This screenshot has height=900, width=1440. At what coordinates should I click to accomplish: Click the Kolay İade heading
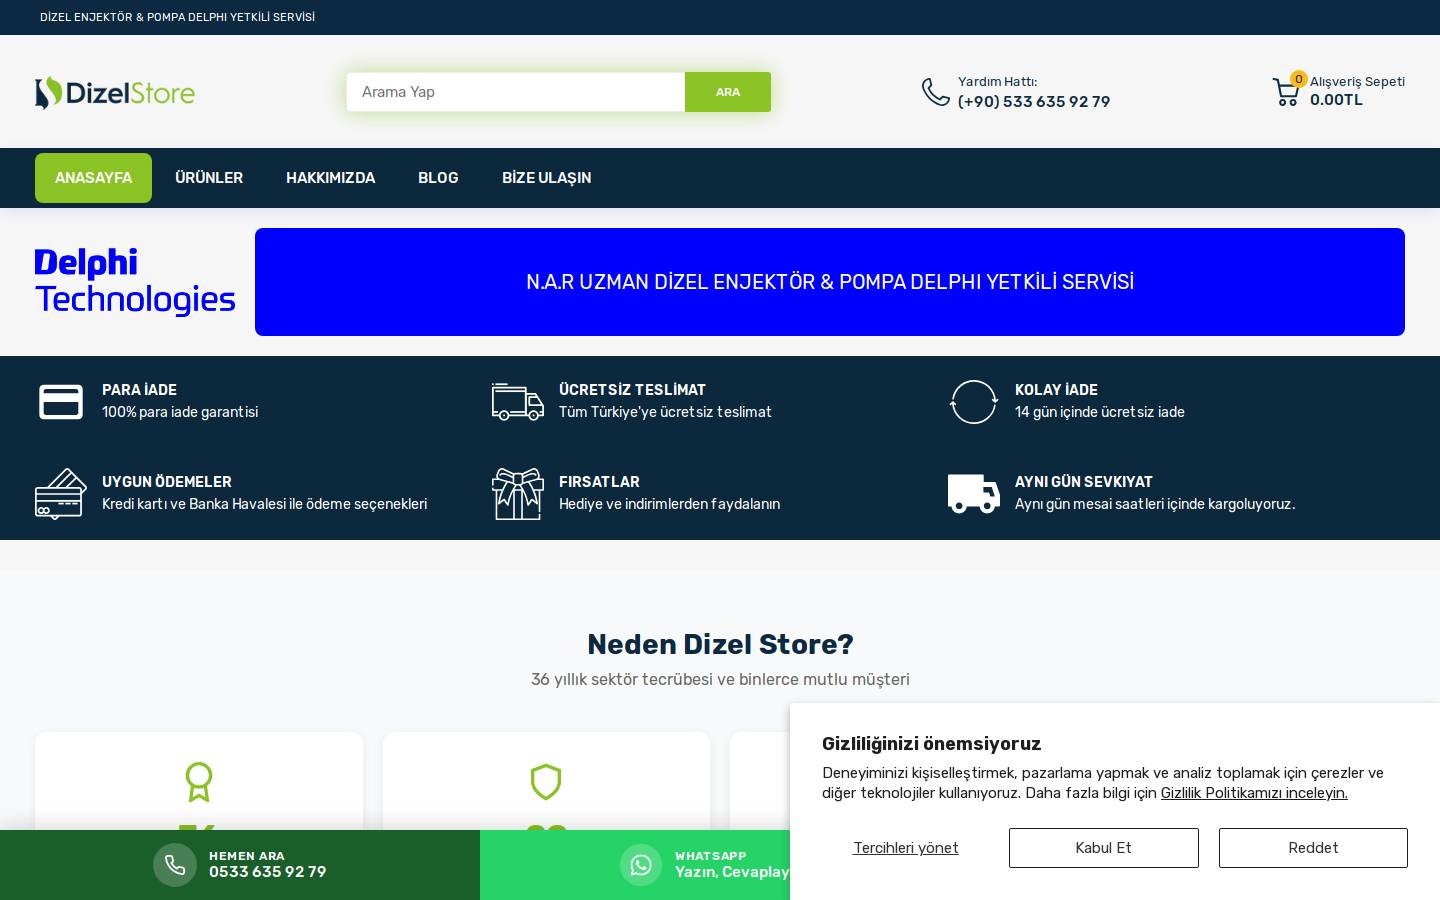(x=1056, y=390)
